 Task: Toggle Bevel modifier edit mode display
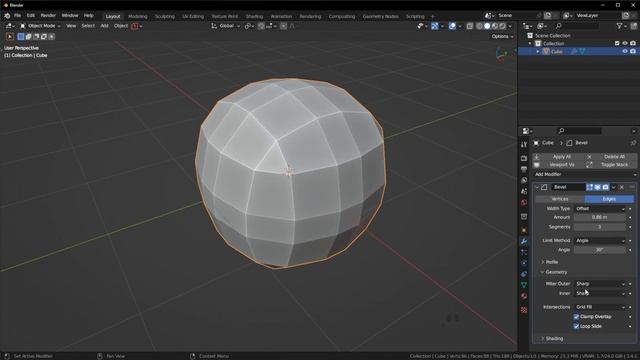(590, 187)
